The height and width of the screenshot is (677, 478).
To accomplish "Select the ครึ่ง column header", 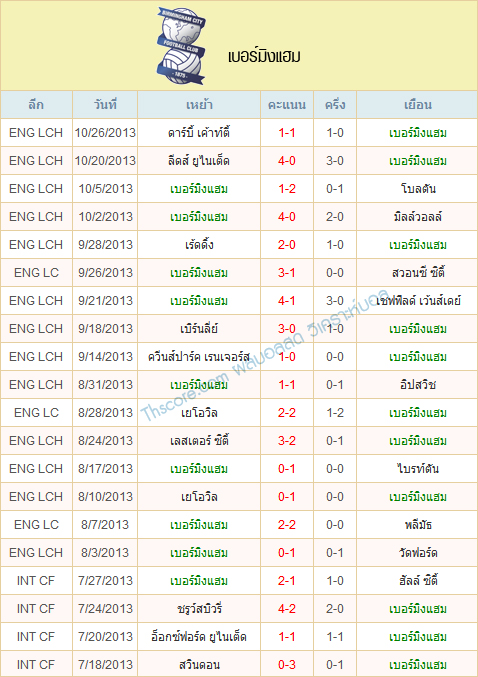I will (x=335, y=105).
